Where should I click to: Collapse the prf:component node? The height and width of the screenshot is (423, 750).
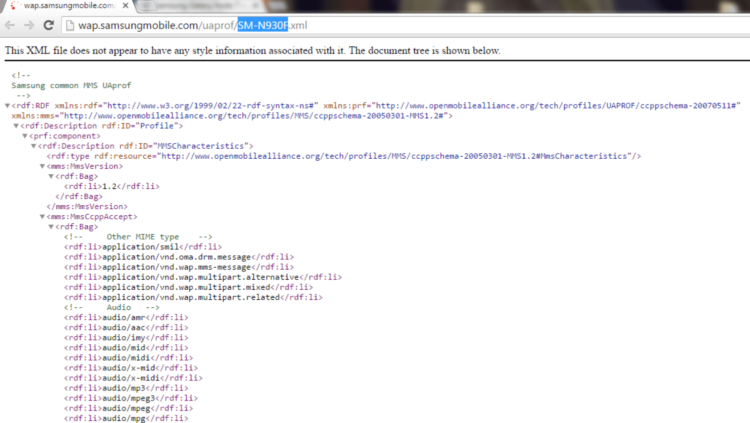[24, 135]
